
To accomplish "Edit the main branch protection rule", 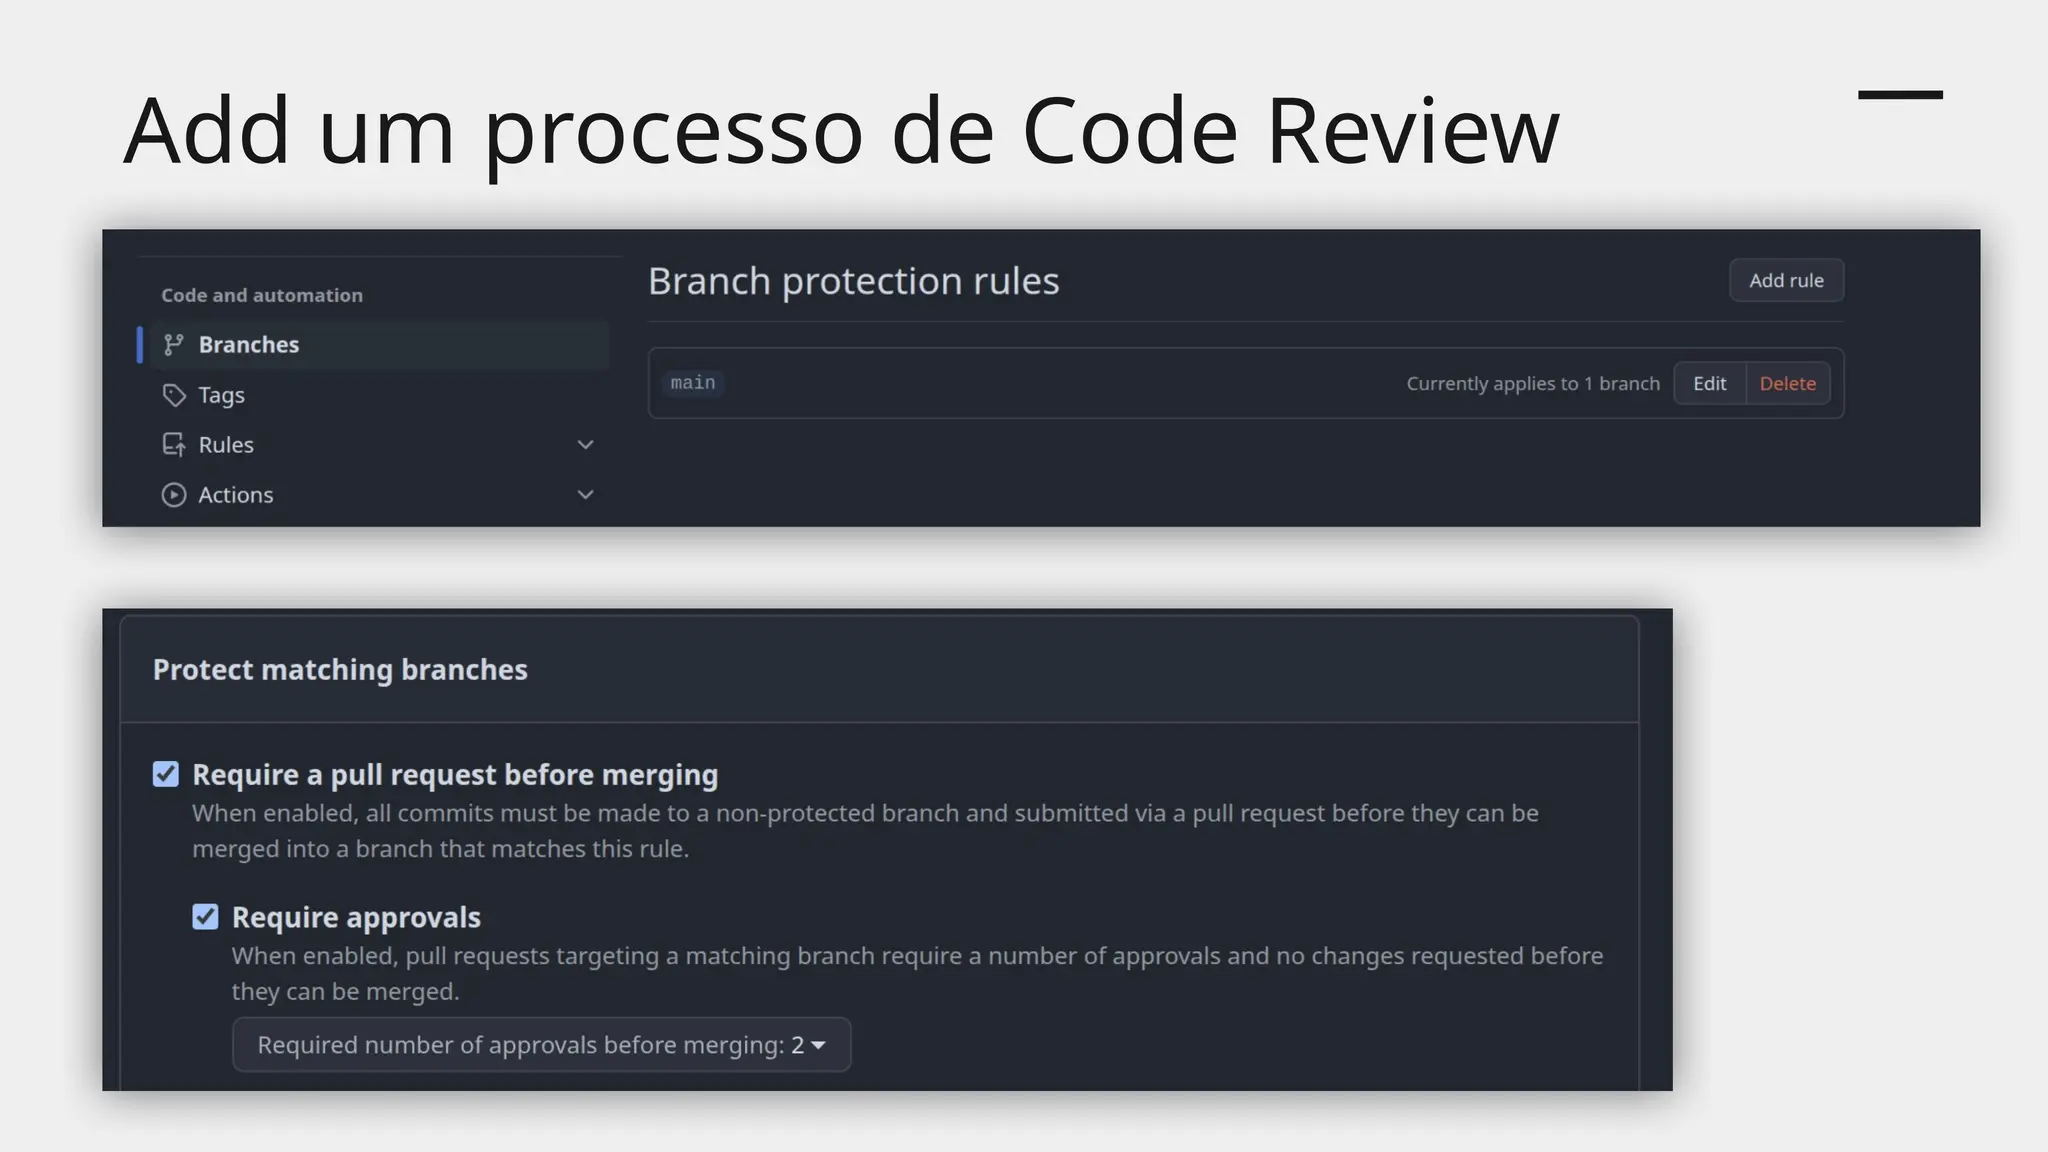I will pyautogui.click(x=1709, y=384).
